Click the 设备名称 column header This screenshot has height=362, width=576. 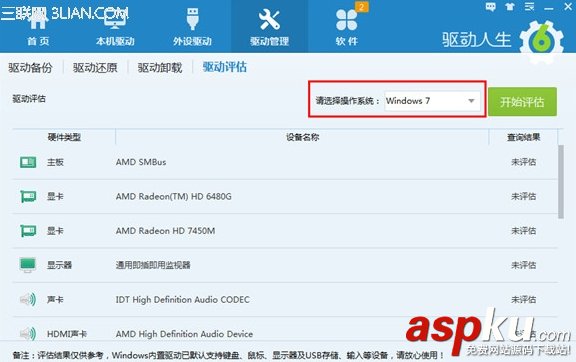click(x=302, y=137)
